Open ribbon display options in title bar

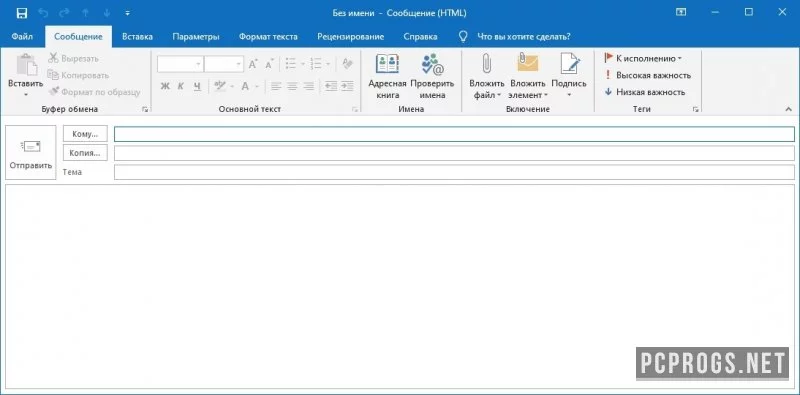tap(681, 12)
